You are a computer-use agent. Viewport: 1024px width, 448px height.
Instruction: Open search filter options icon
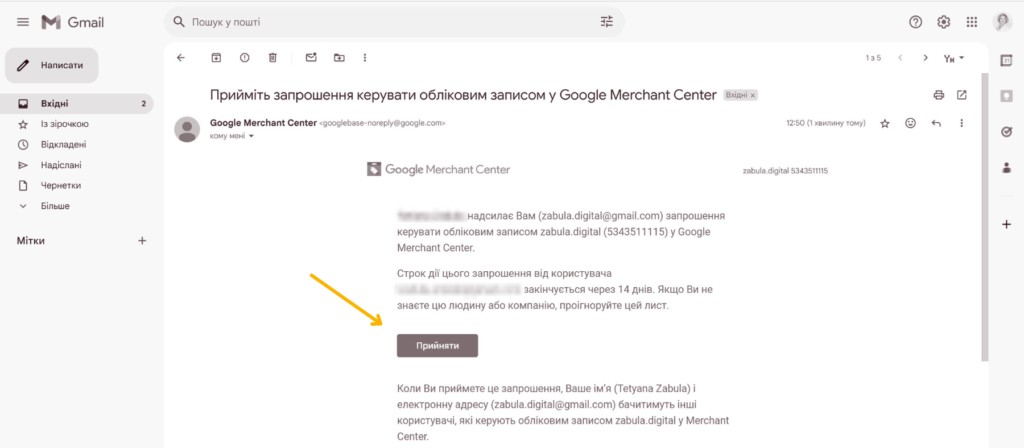point(607,22)
